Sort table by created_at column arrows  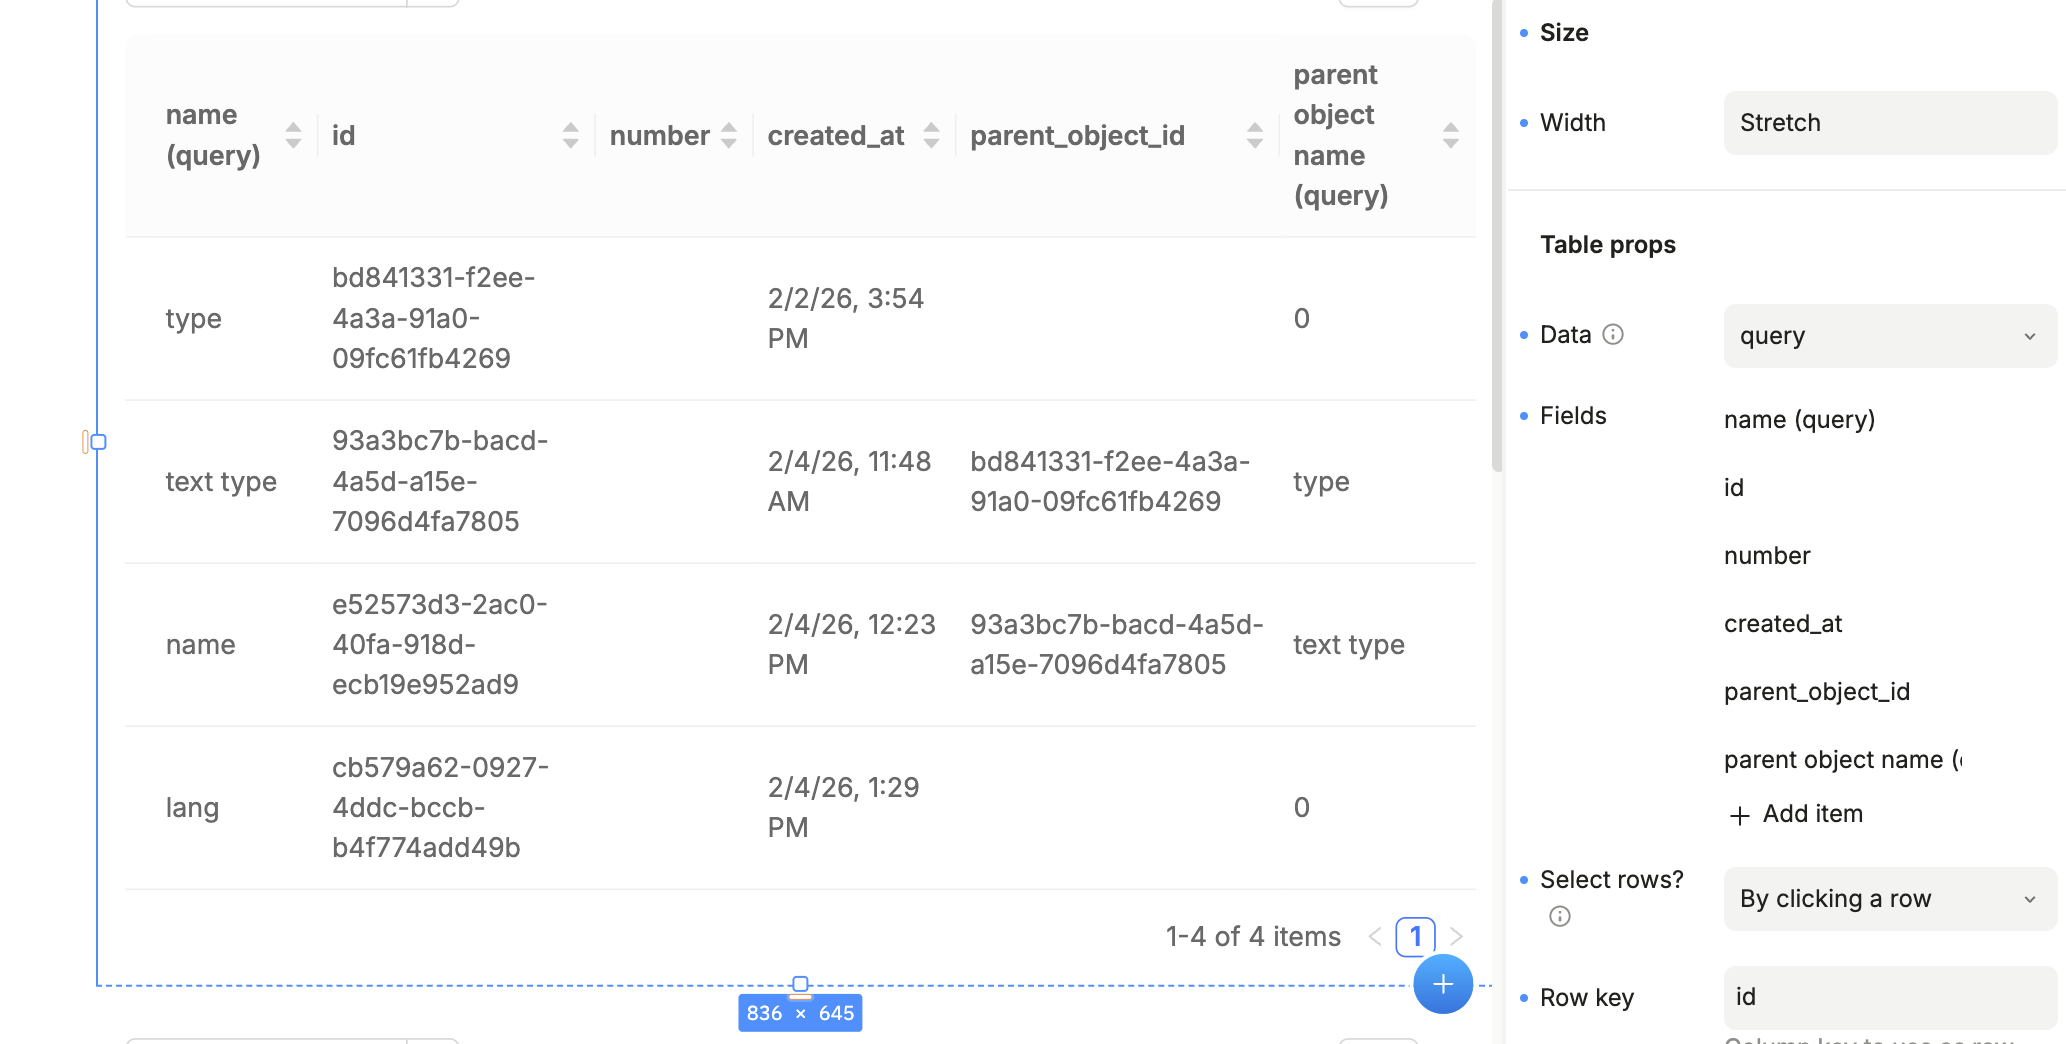[931, 136]
